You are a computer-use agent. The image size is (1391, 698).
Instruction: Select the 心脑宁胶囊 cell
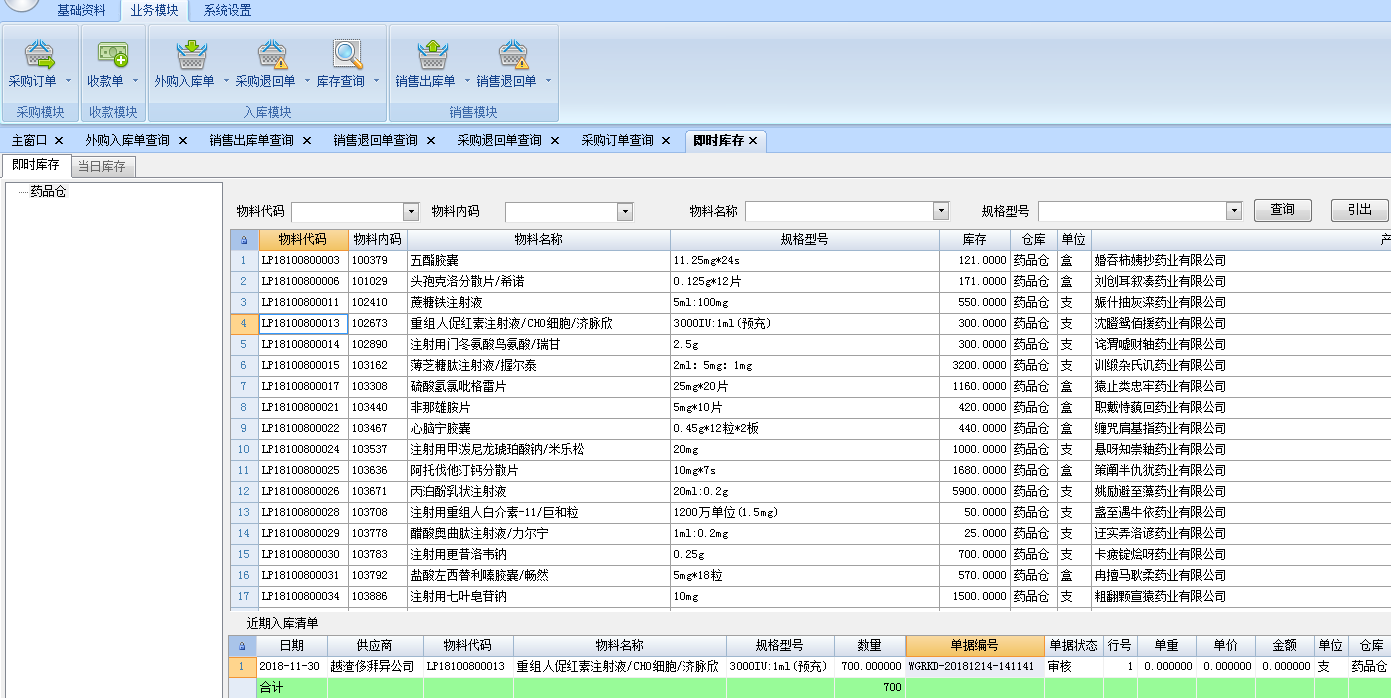coord(539,429)
